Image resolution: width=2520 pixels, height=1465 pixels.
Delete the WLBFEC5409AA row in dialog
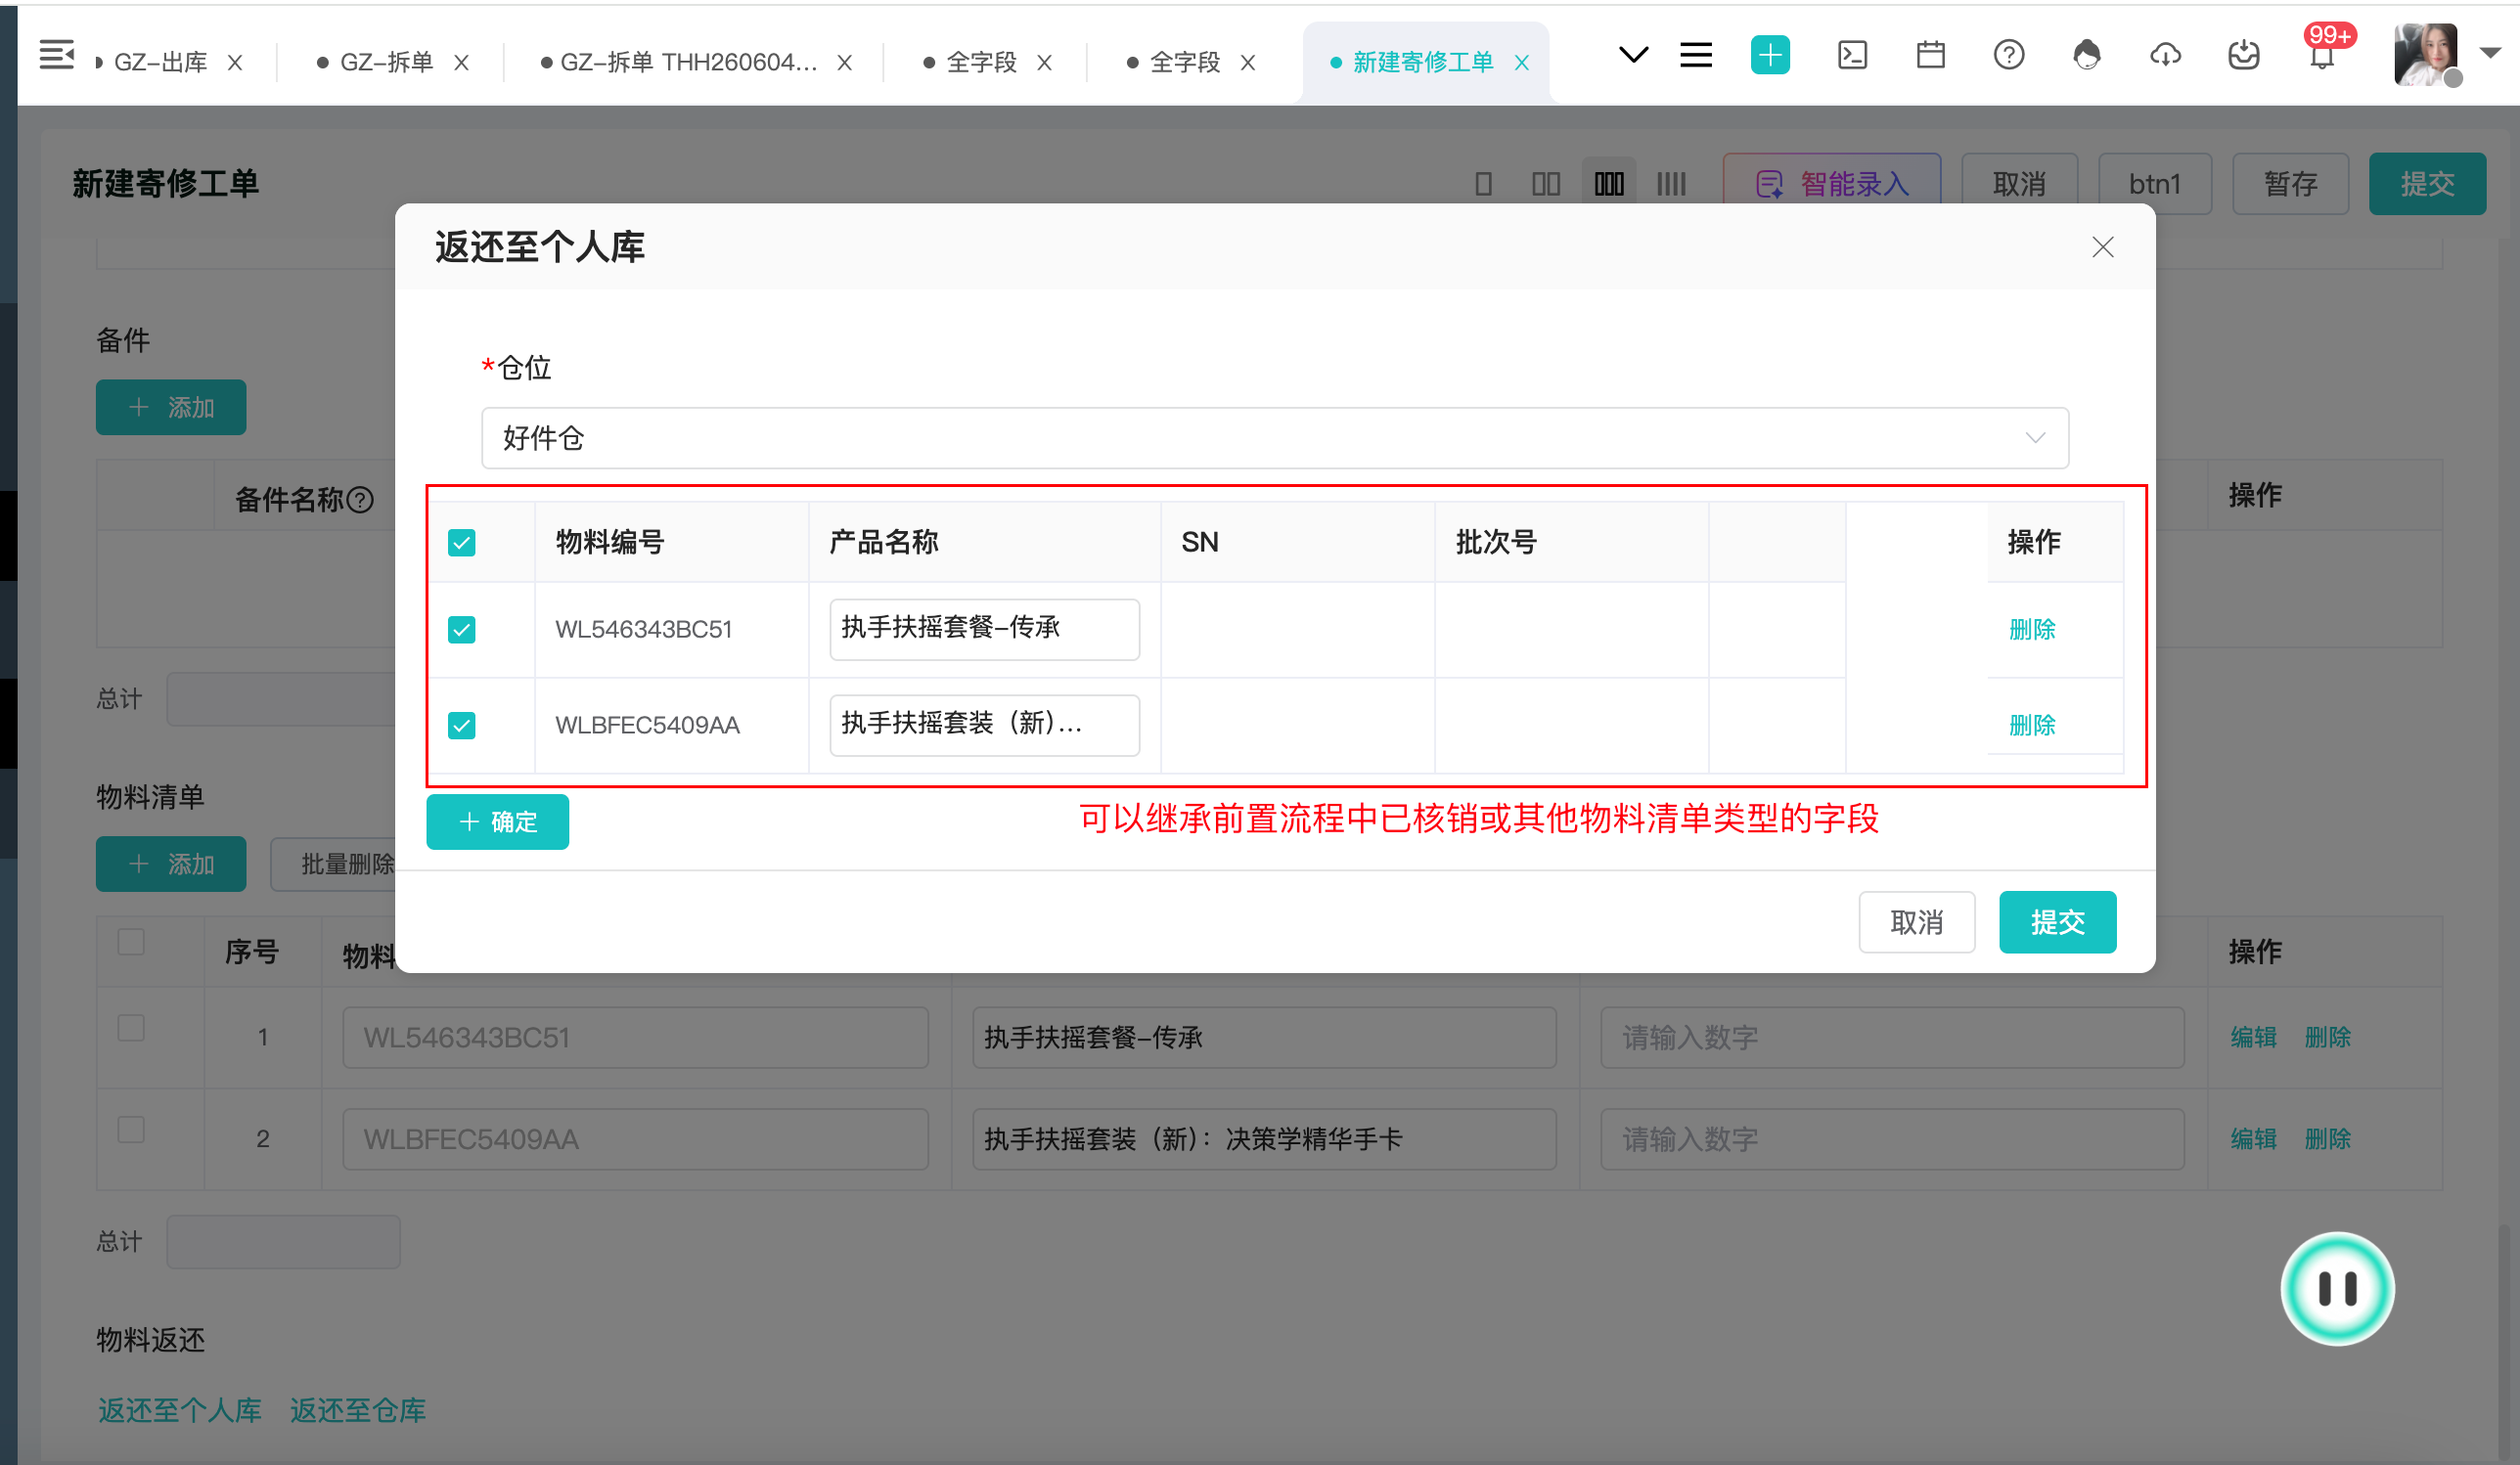pyautogui.click(x=2031, y=725)
